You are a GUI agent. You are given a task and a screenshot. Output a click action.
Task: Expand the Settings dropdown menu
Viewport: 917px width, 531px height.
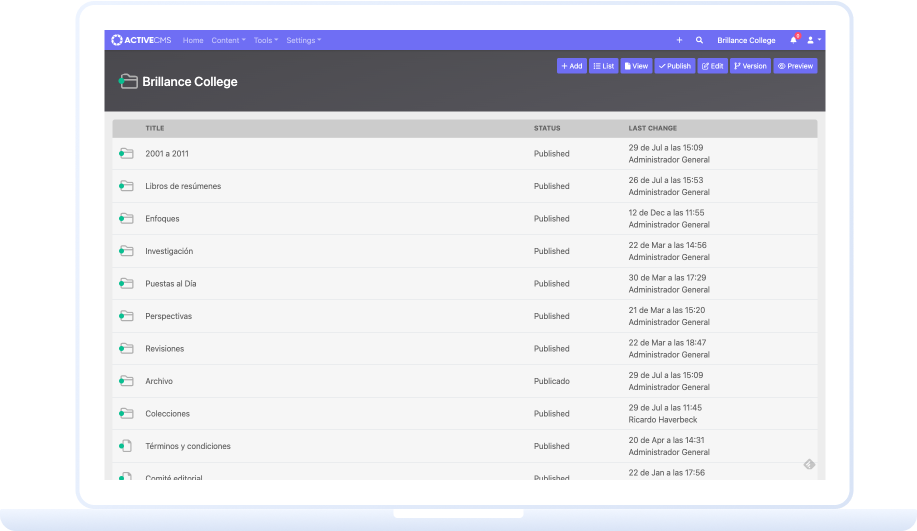(304, 40)
